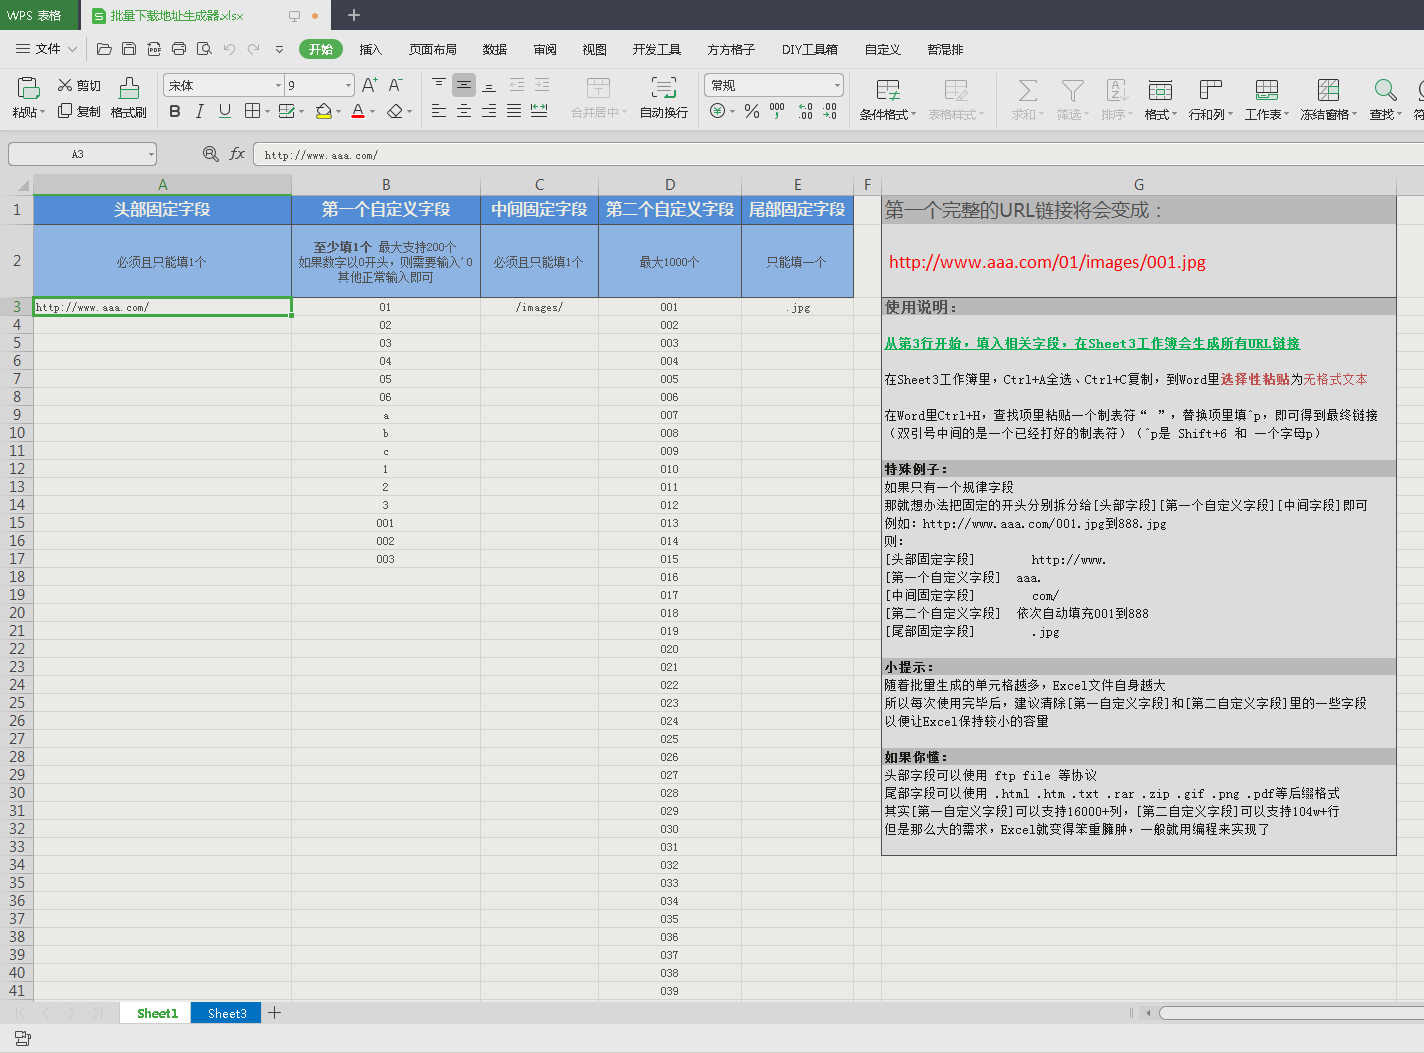Click the red font color A swatch
Image resolution: width=1424 pixels, height=1053 pixels.
click(358, 111)
